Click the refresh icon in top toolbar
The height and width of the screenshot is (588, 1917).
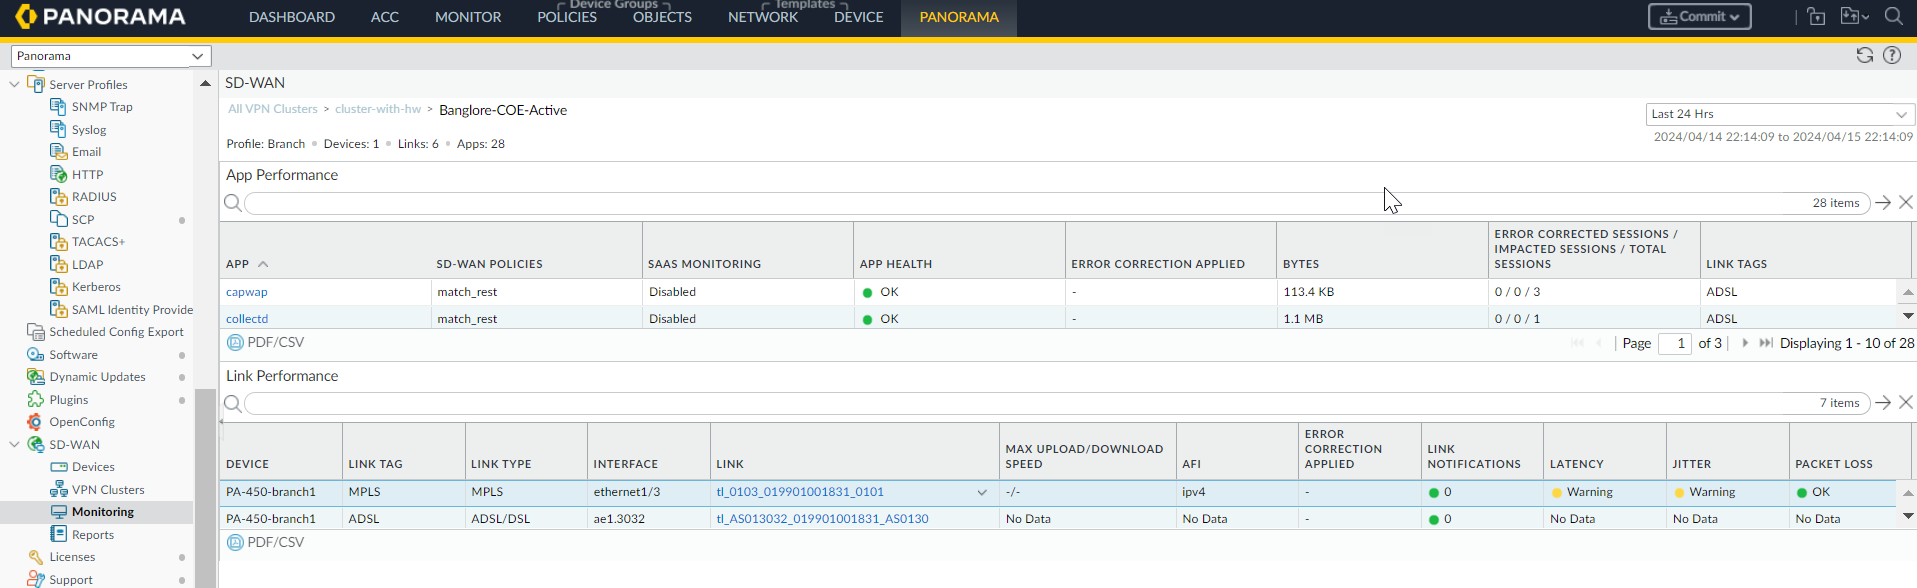coord(1864,55)
